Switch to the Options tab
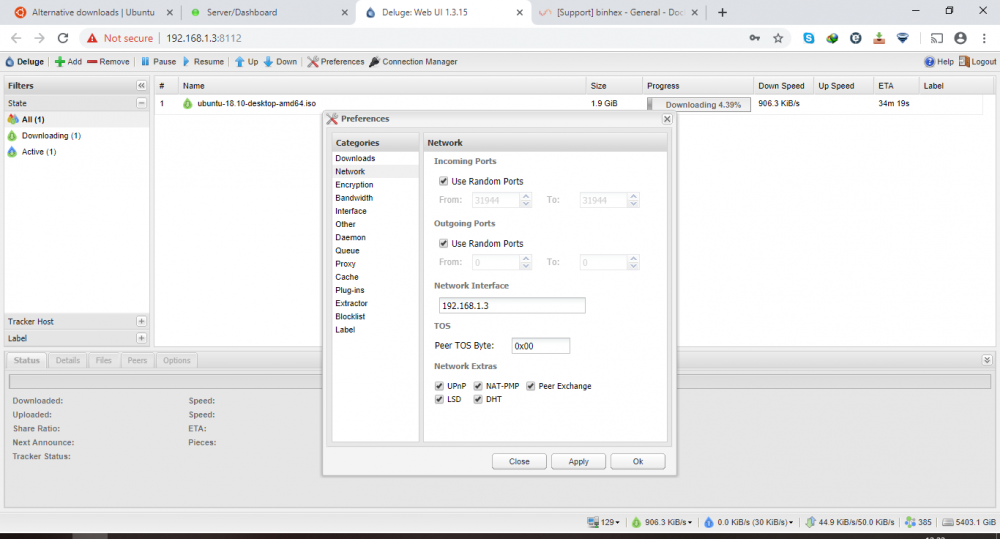This screenshot has height=539, width=1000. [177, 360]
